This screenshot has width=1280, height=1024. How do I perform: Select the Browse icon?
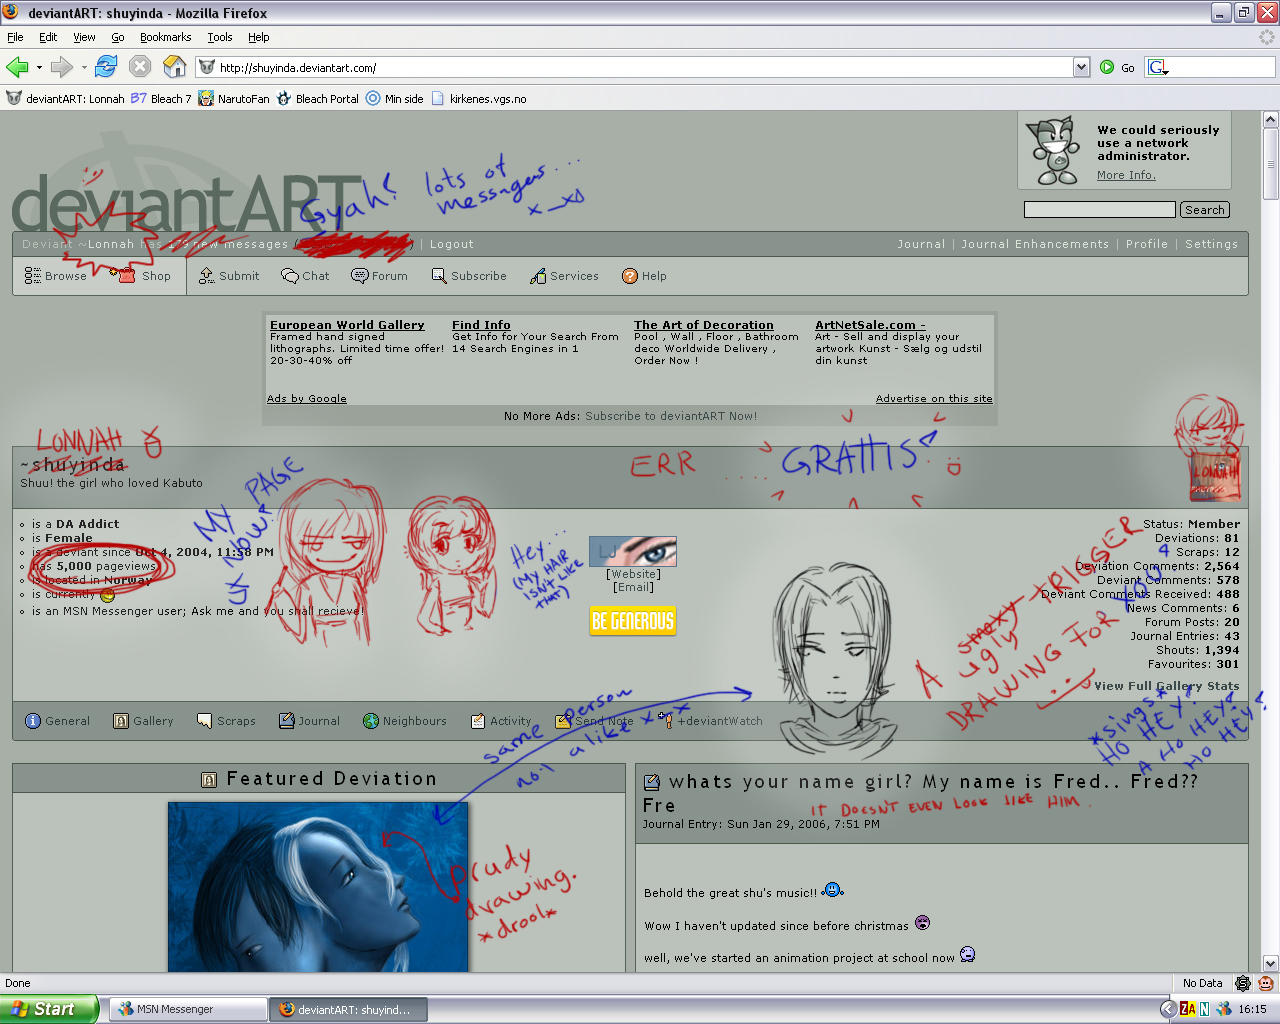coord(55,276)
